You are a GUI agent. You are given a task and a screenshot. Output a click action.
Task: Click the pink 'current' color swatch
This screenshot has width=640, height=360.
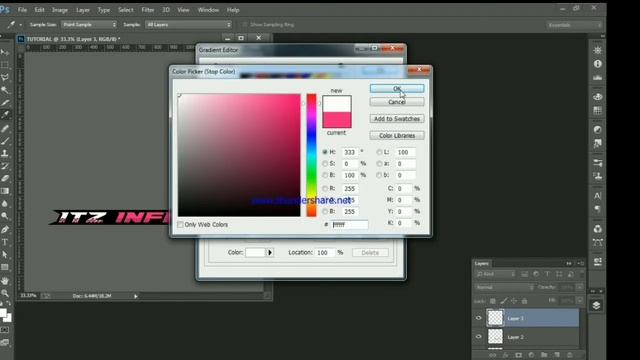tap(337, 120)
